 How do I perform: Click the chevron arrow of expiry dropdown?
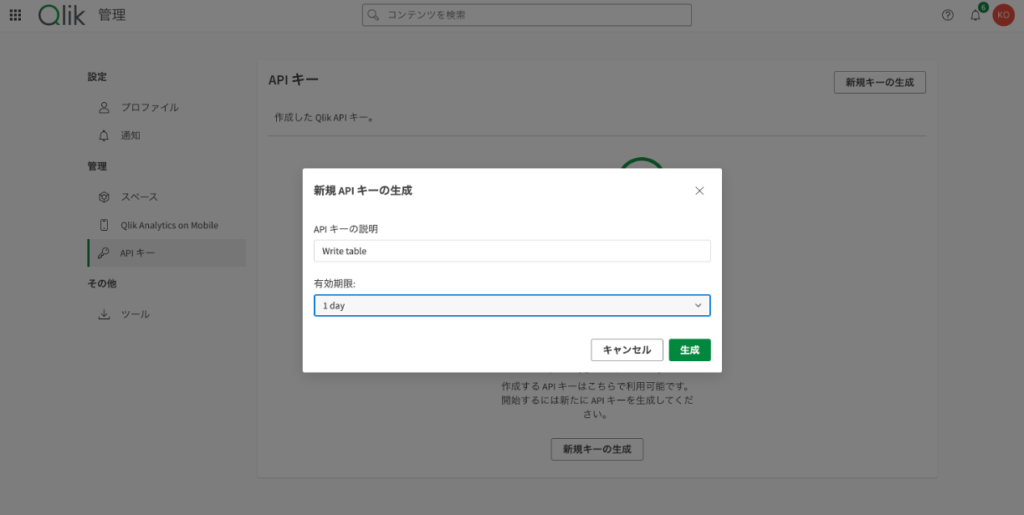(x=698, y=306)
